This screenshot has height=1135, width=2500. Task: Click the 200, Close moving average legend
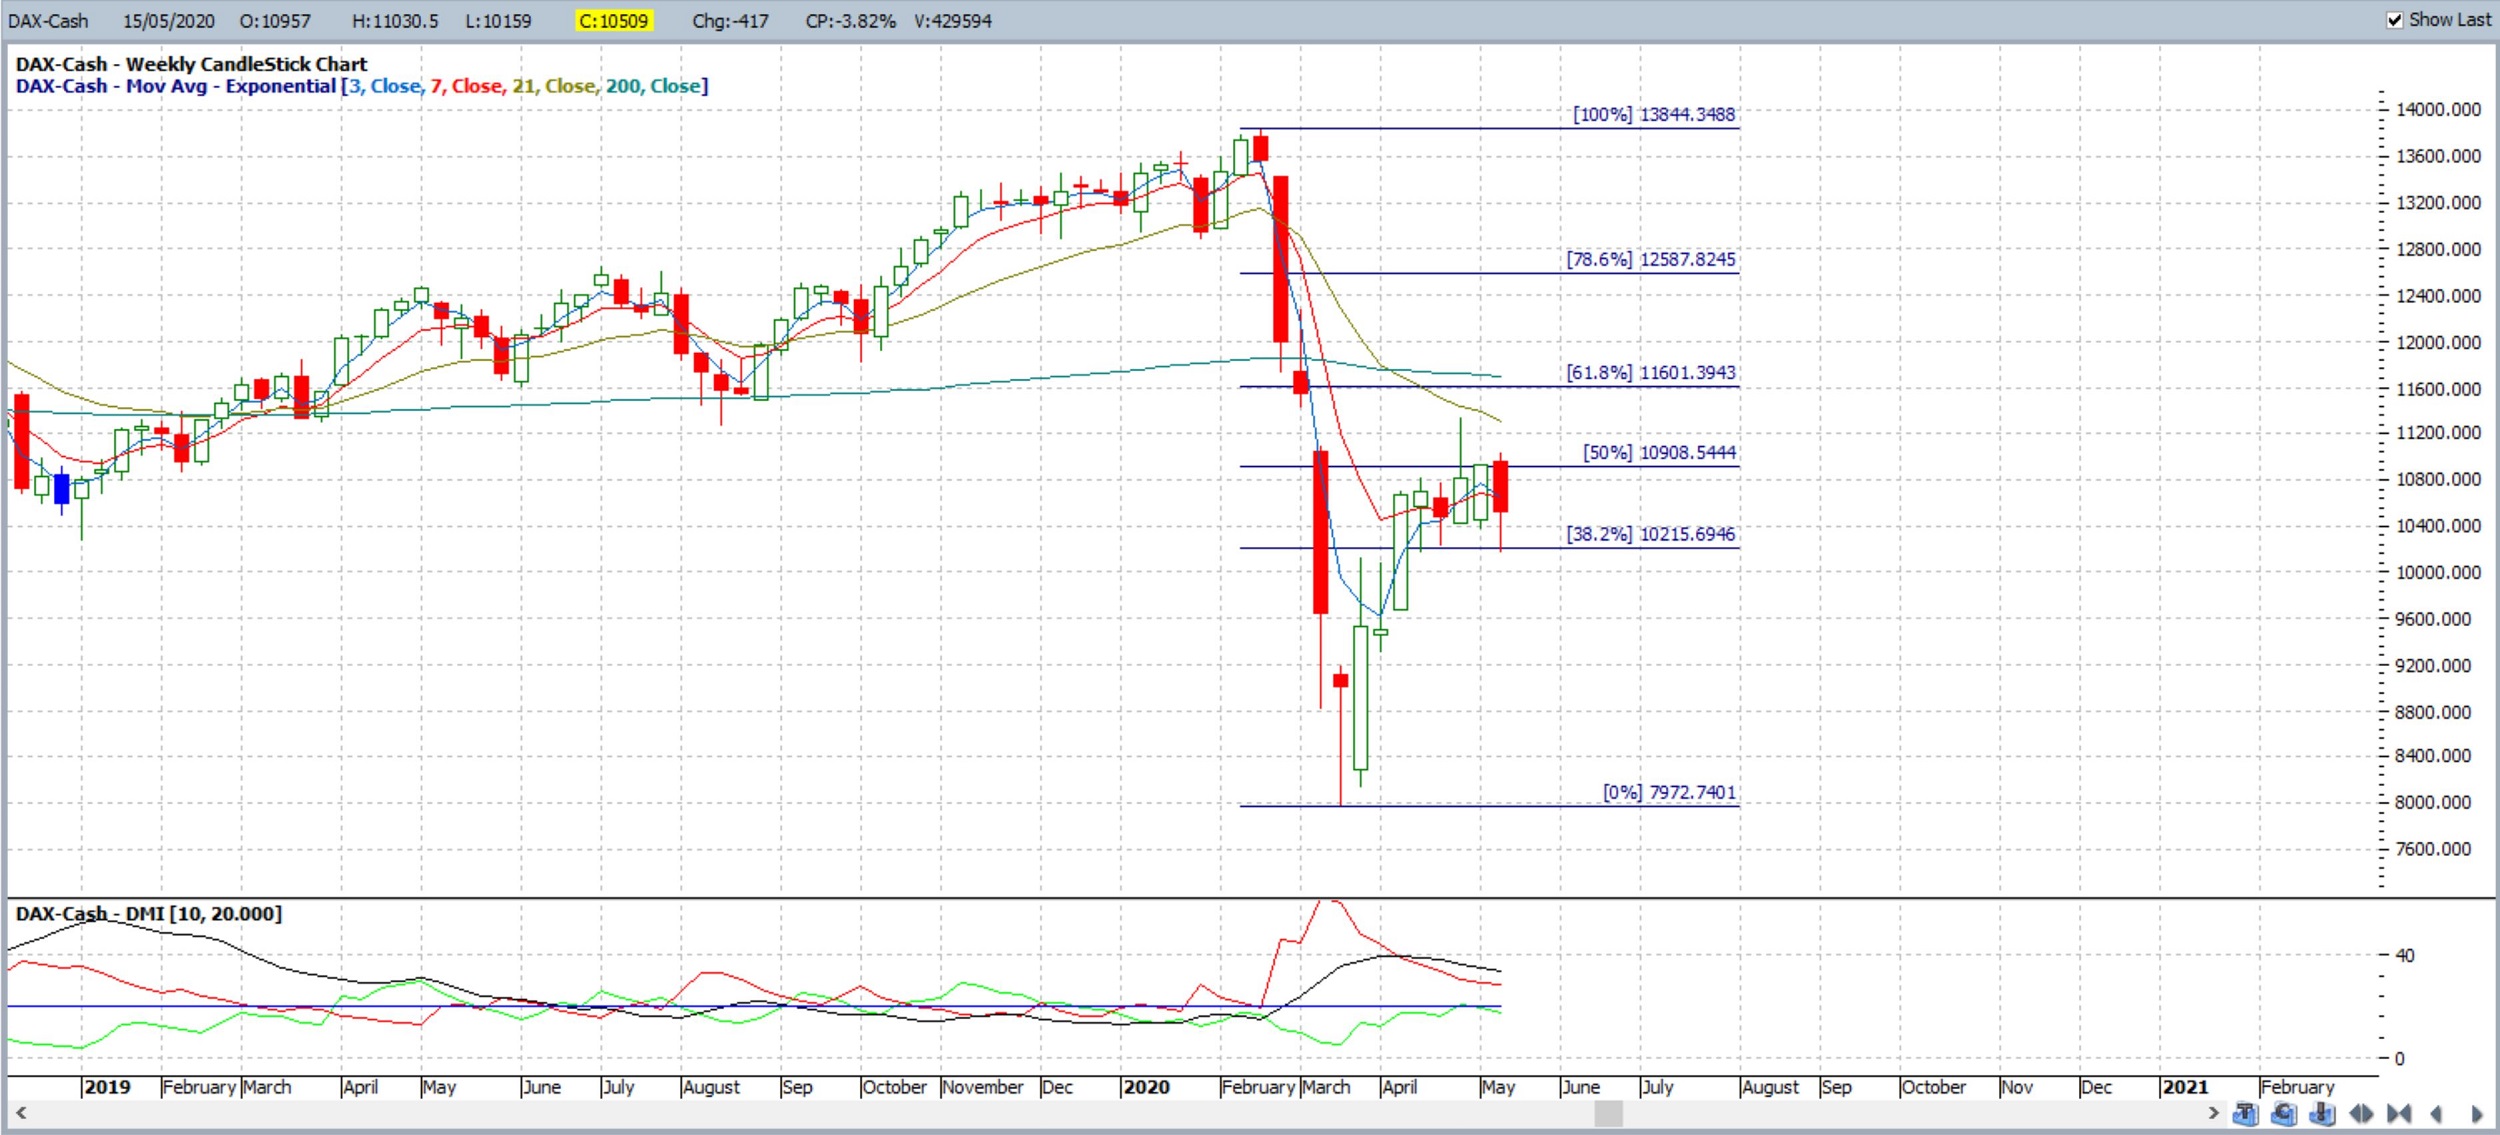tap(653, 86)
